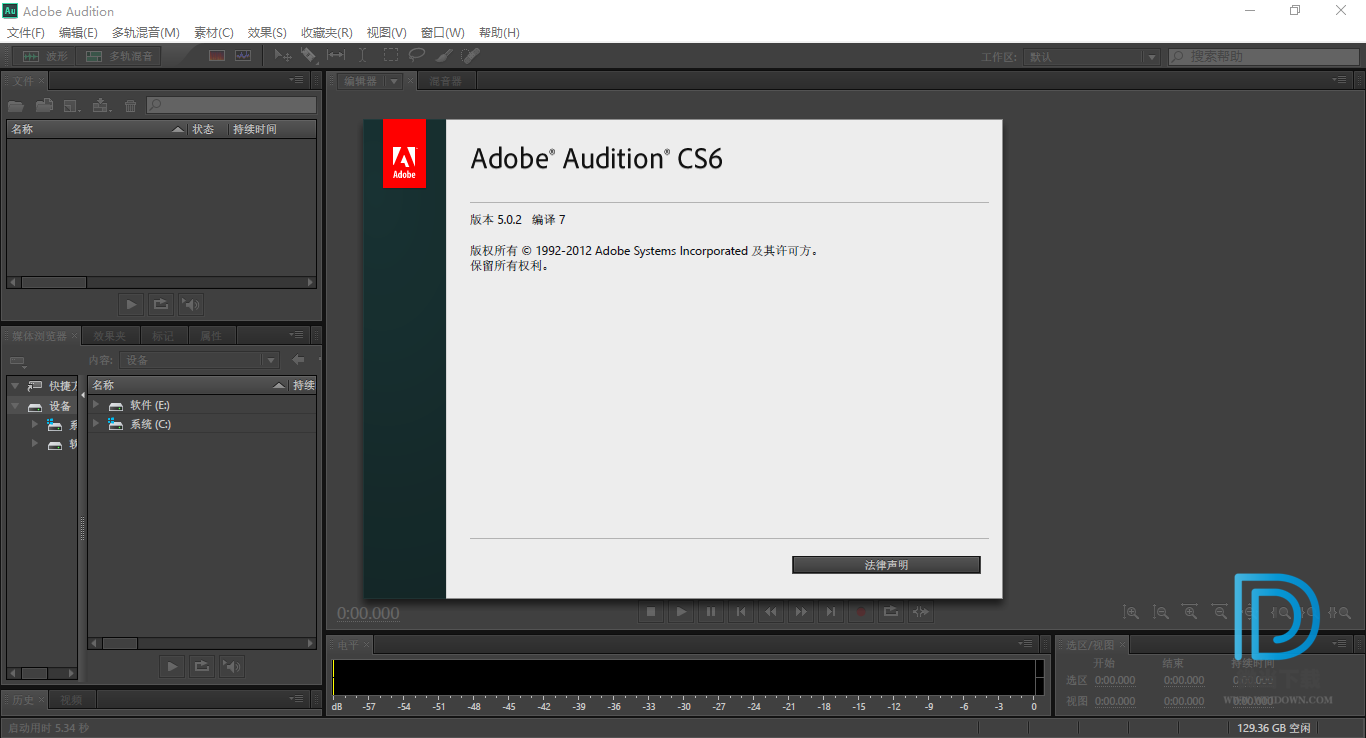Collapse the 设备 tree node
This screenshot has width=1366, height=738.
[x=16, y=406]
